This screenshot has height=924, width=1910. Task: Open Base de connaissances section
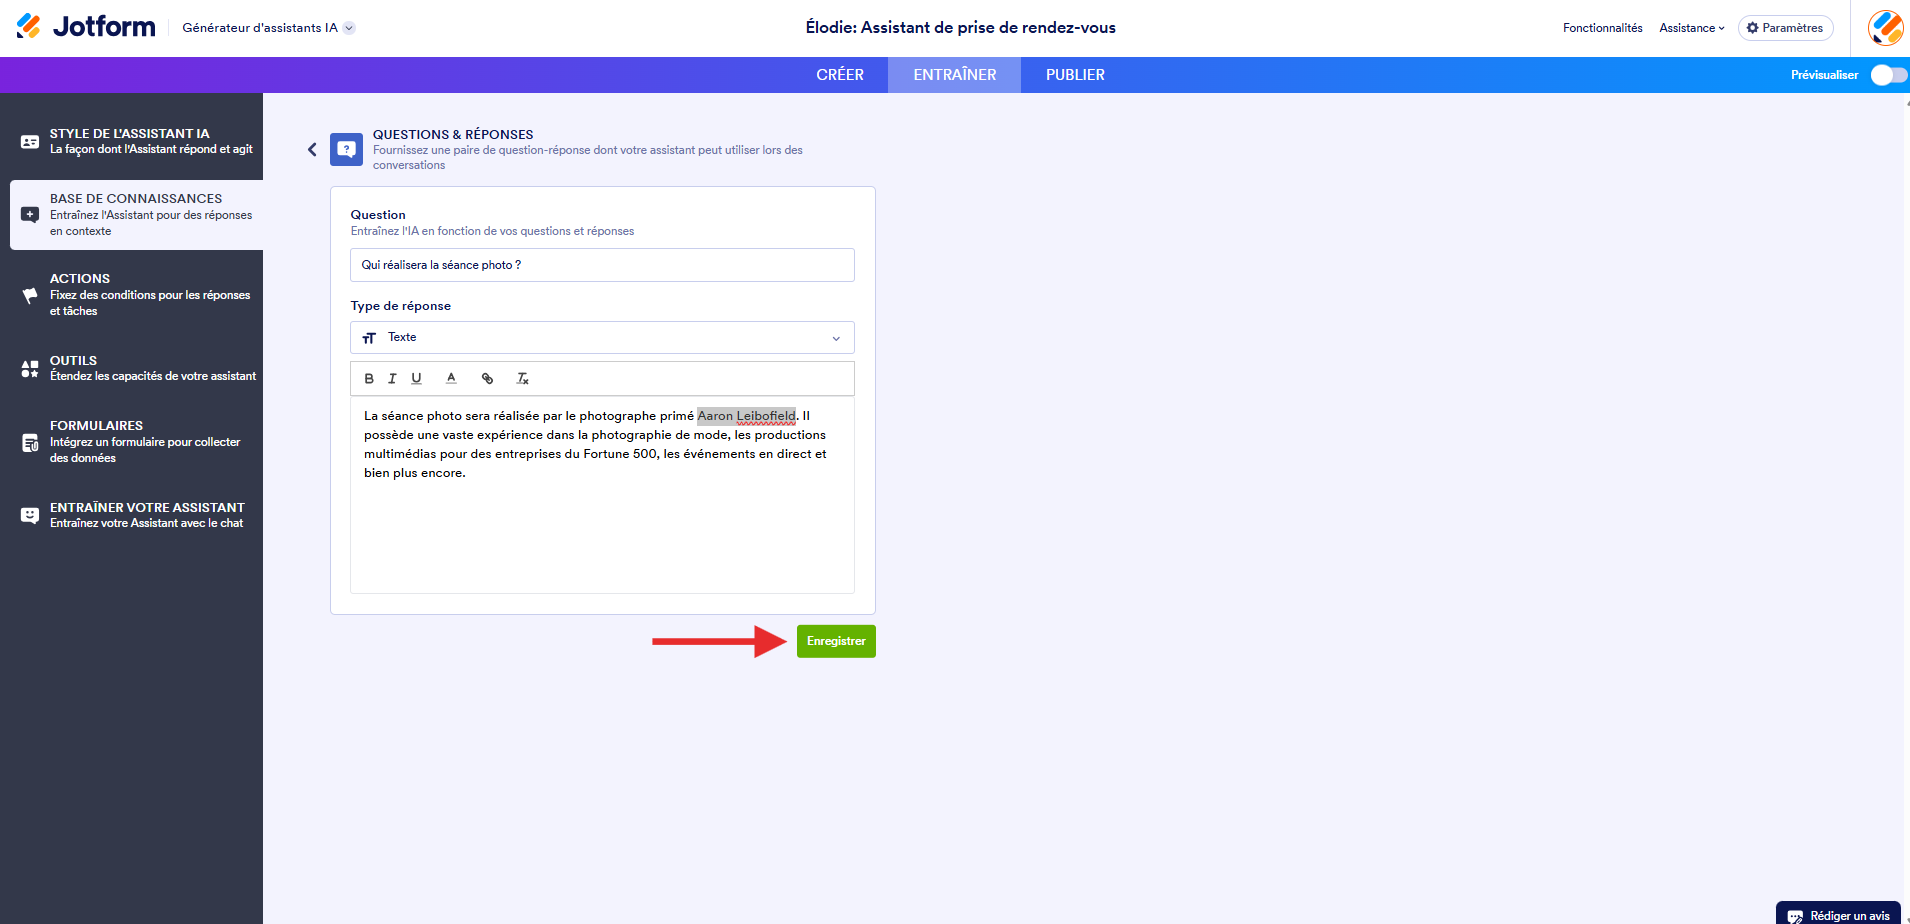coord(136,215)
